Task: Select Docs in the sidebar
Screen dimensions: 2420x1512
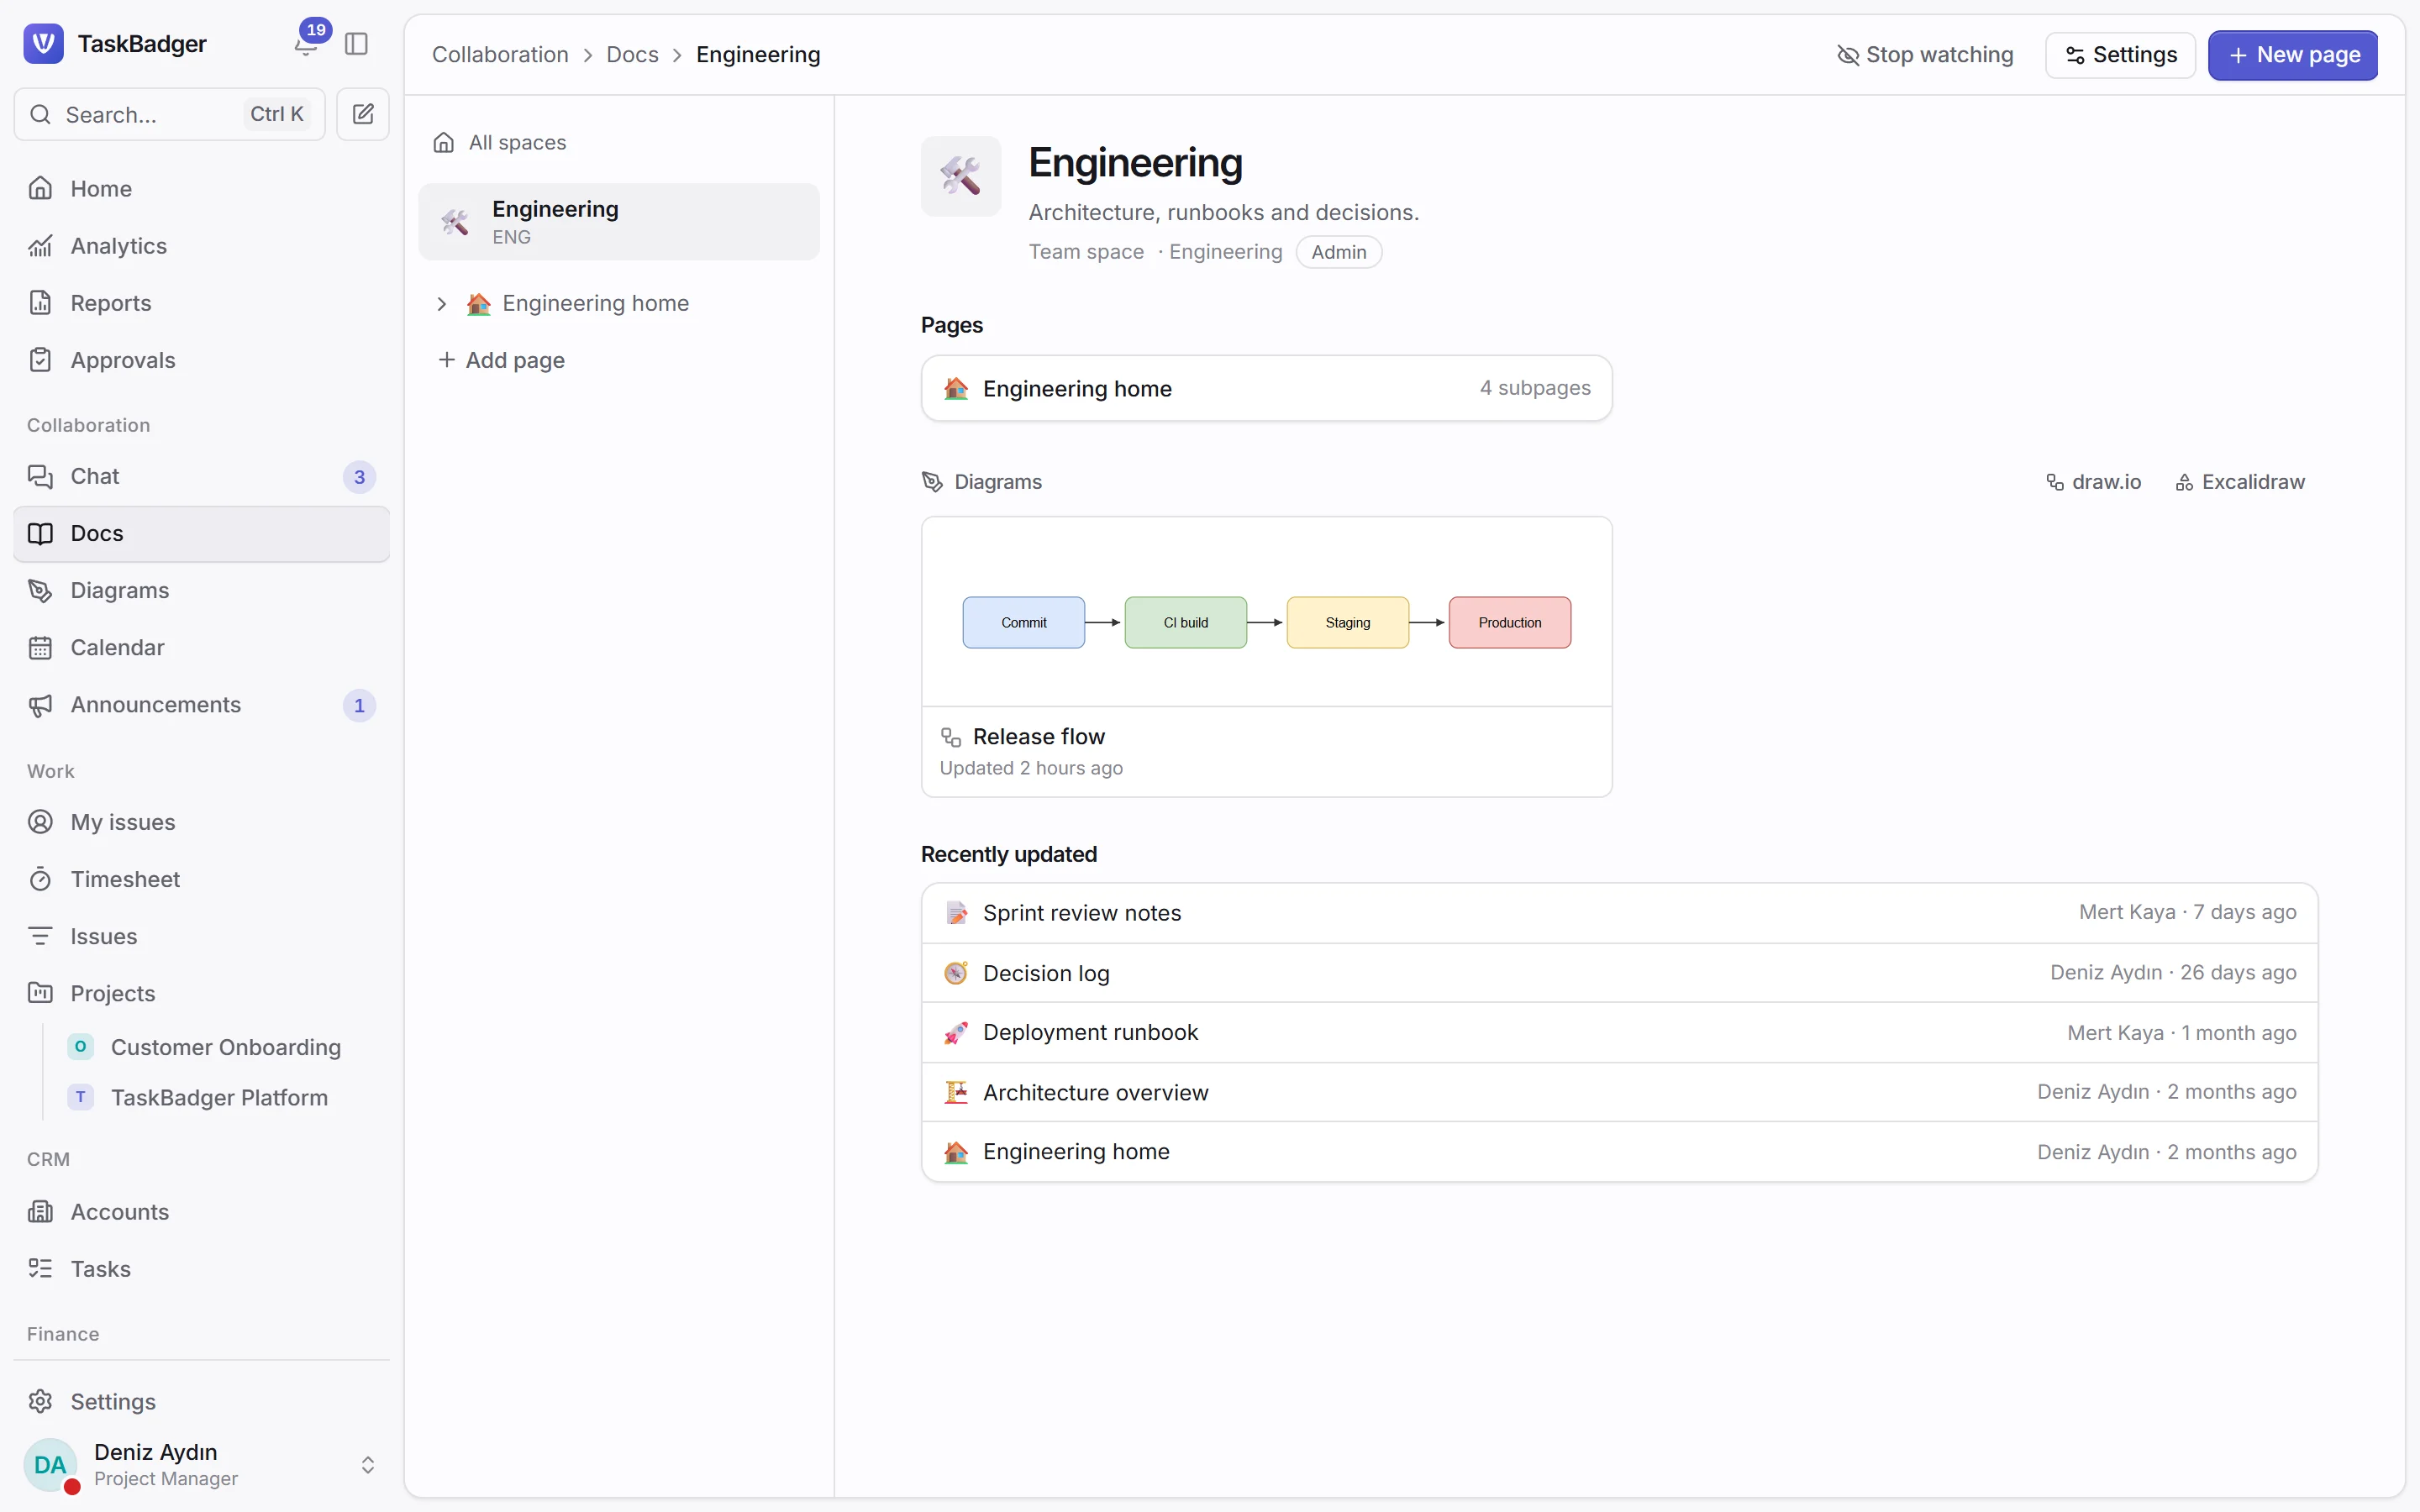Action: click(x=201, y=533)
